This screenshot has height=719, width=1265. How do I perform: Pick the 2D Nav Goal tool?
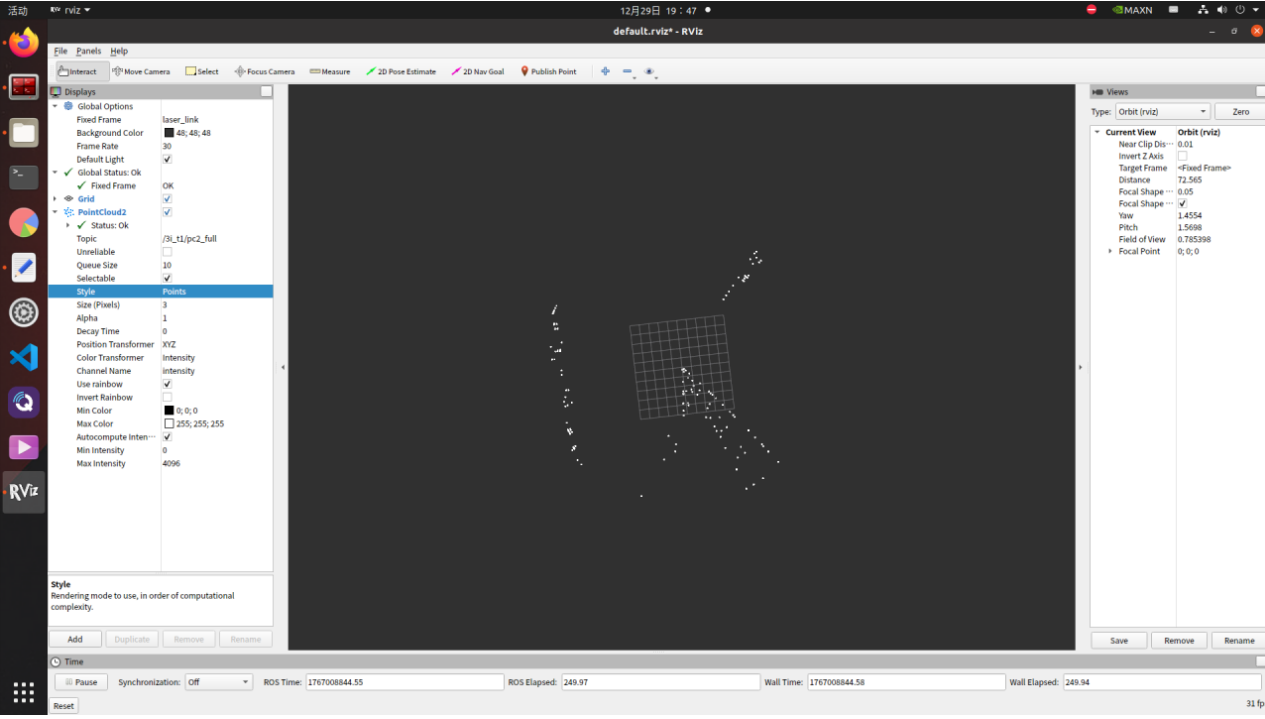click(x=478, y=72)
